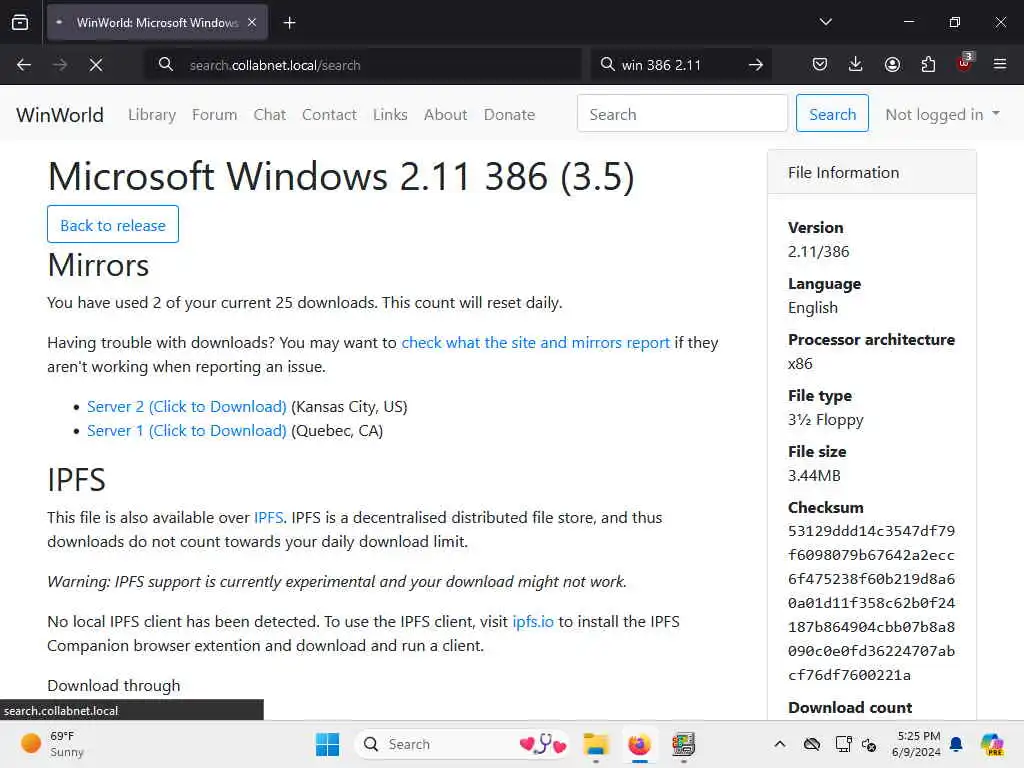Image resolution: width=1024 pixels, height=768 pixels.
Task: Click the Microsoft Windows 2.11 386 heading
Action: point(341,176)
